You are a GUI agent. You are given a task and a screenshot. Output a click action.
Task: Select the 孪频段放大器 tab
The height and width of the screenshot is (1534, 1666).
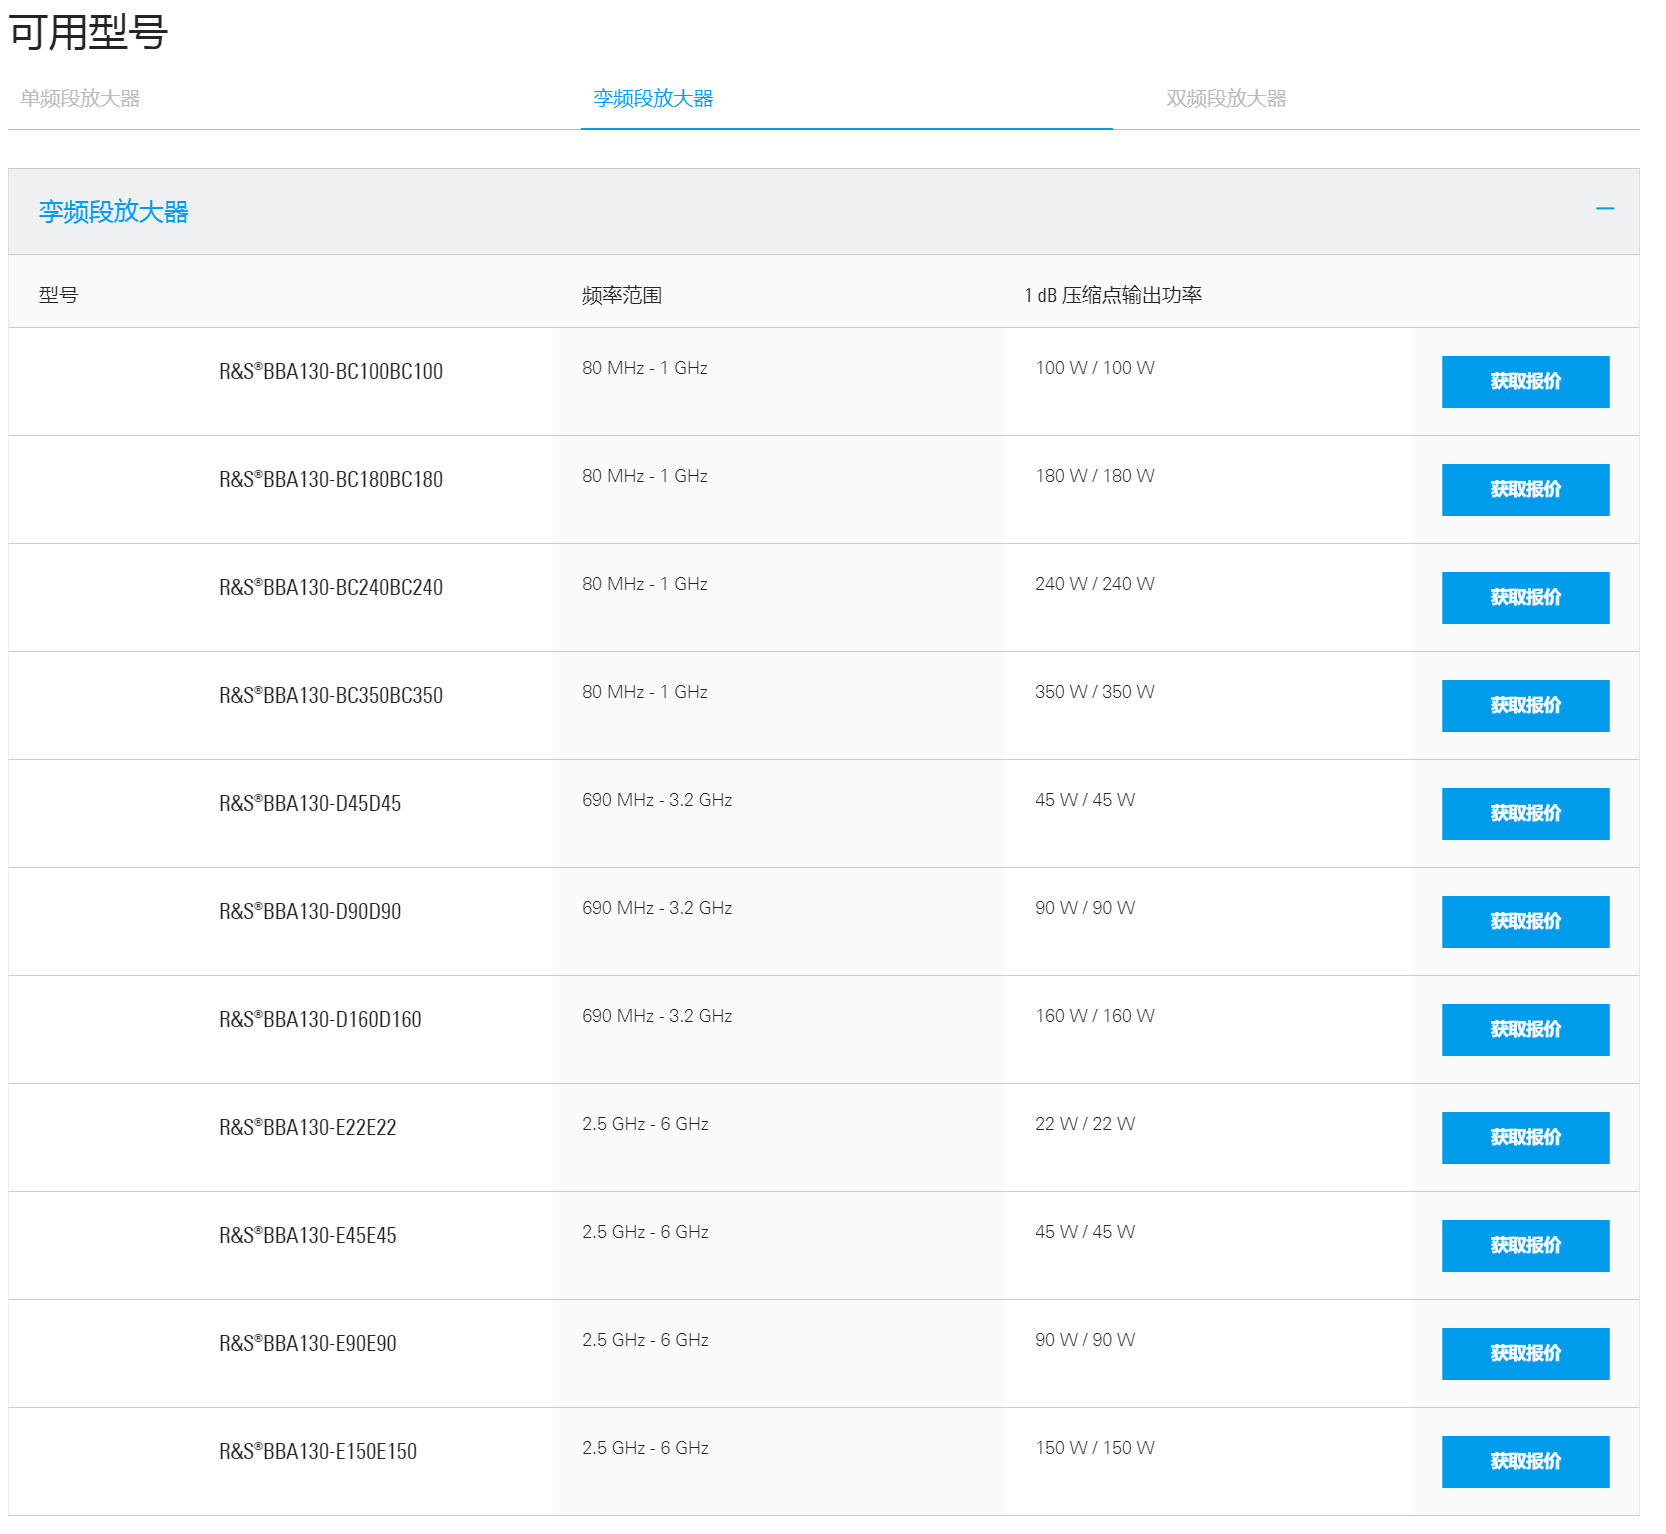[x=653, y=98]
